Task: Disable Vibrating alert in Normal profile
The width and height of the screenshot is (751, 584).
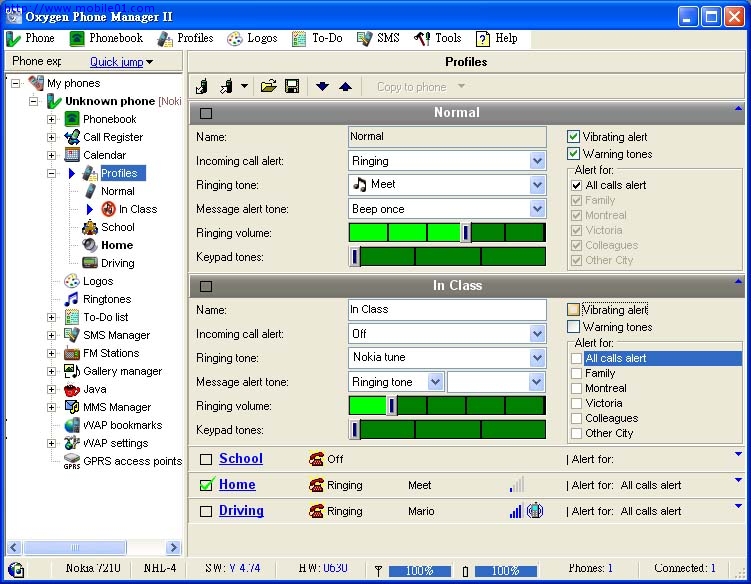Action: pyautogui.click(x=573, y=137)
